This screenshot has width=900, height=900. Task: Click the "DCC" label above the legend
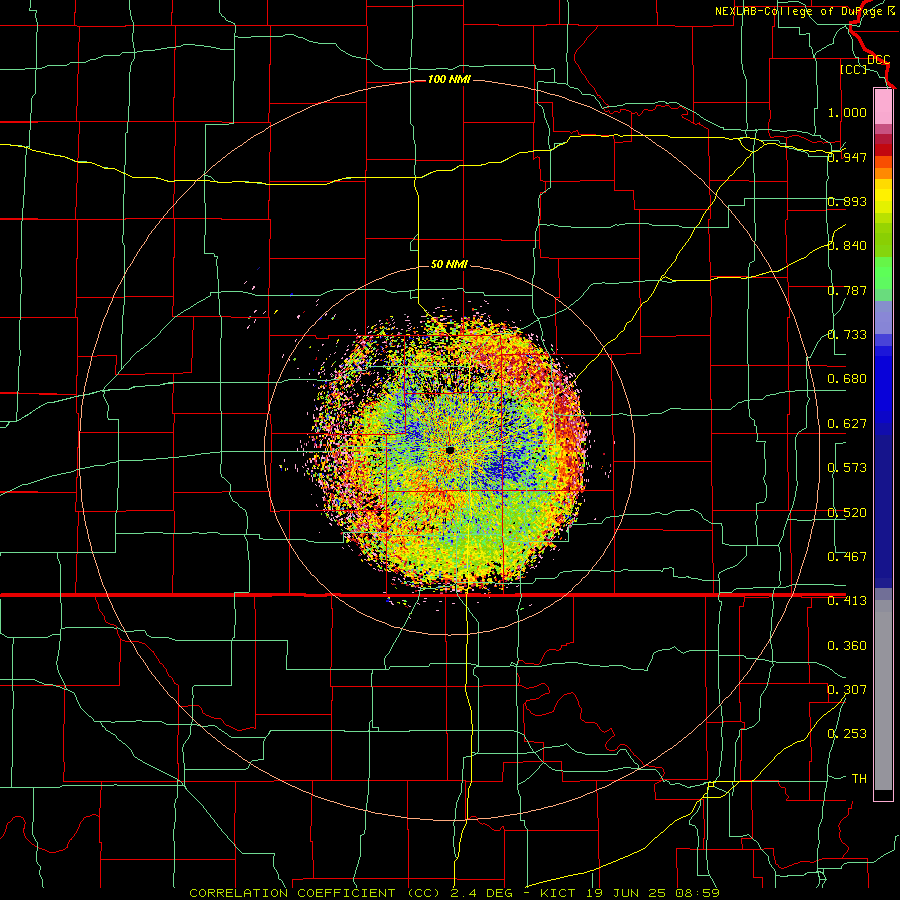tap(878, 60)
